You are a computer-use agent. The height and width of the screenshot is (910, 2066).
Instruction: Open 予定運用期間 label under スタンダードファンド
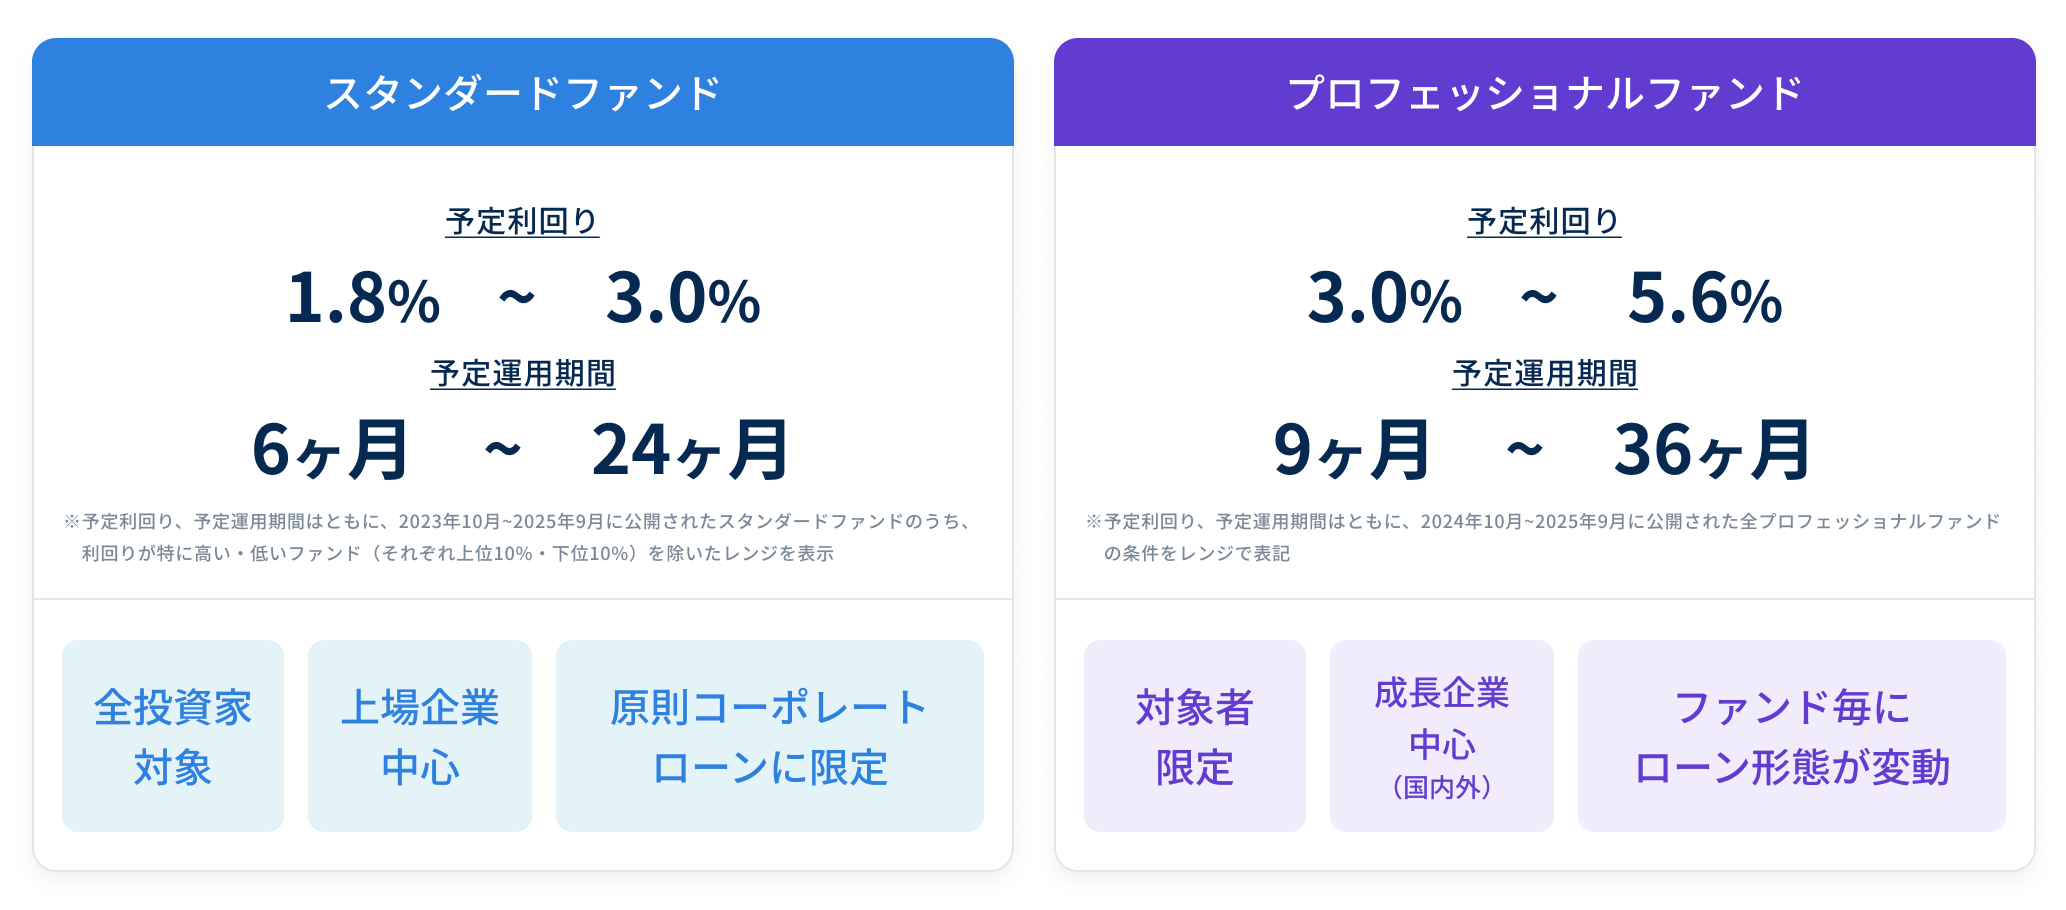(x=522, y=373)
